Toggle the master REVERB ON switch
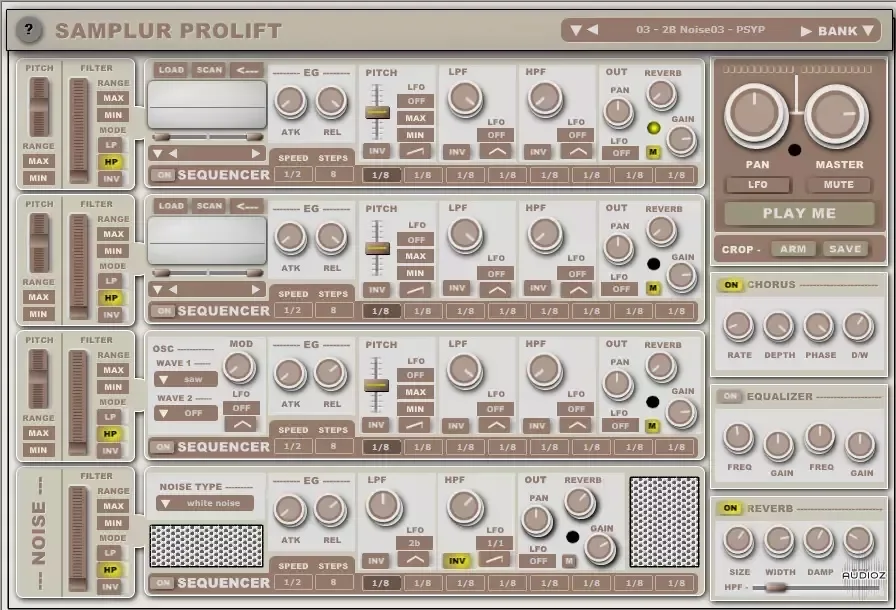The height and width of the screenshot is (610, 896). tap(730, 508)
